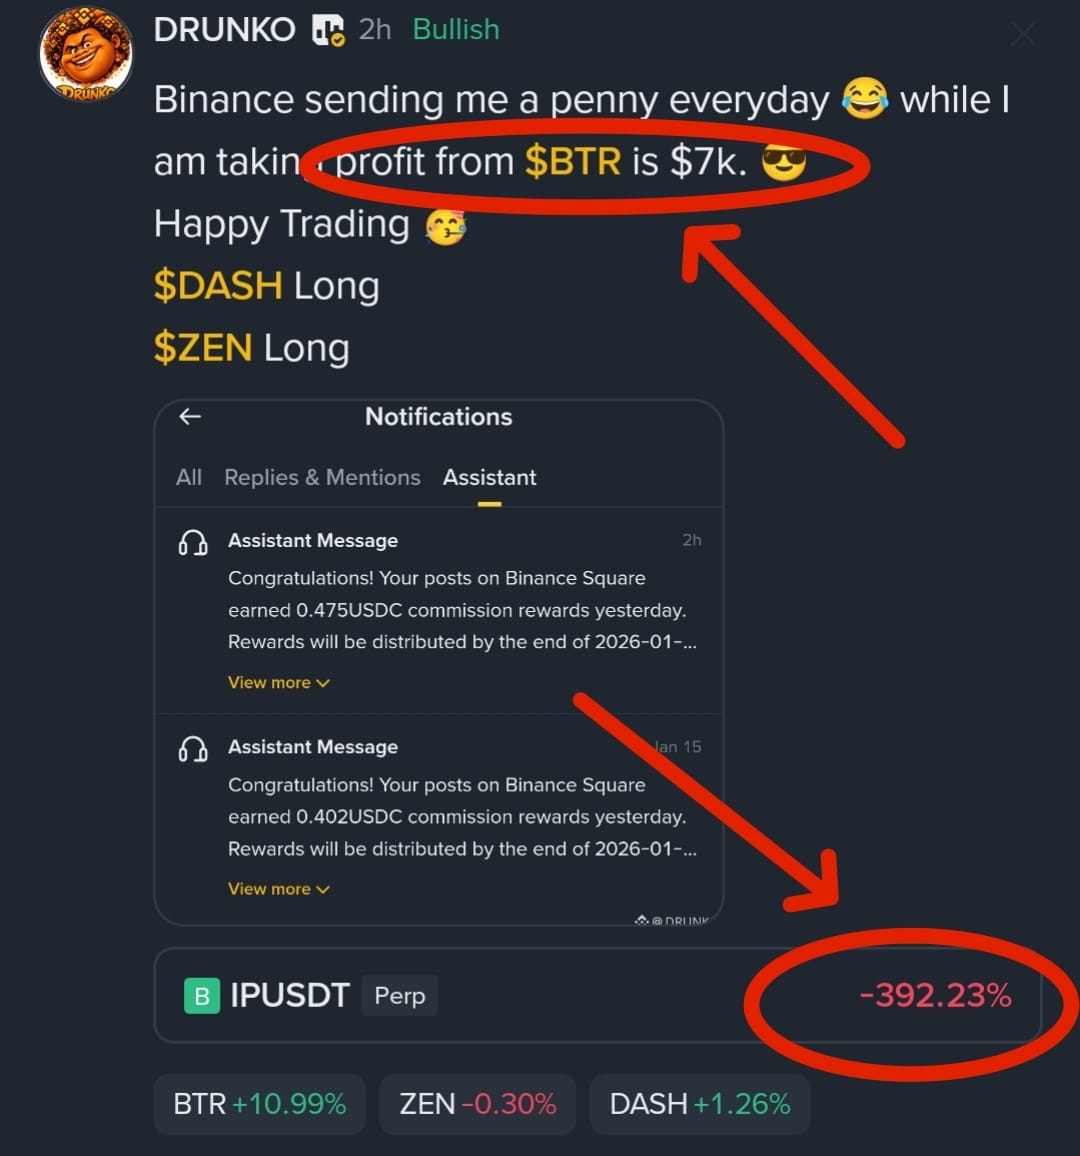Switch to the All notifications tab
The height and width of the screenshot is (1156, 1080).
click(189, 477)
